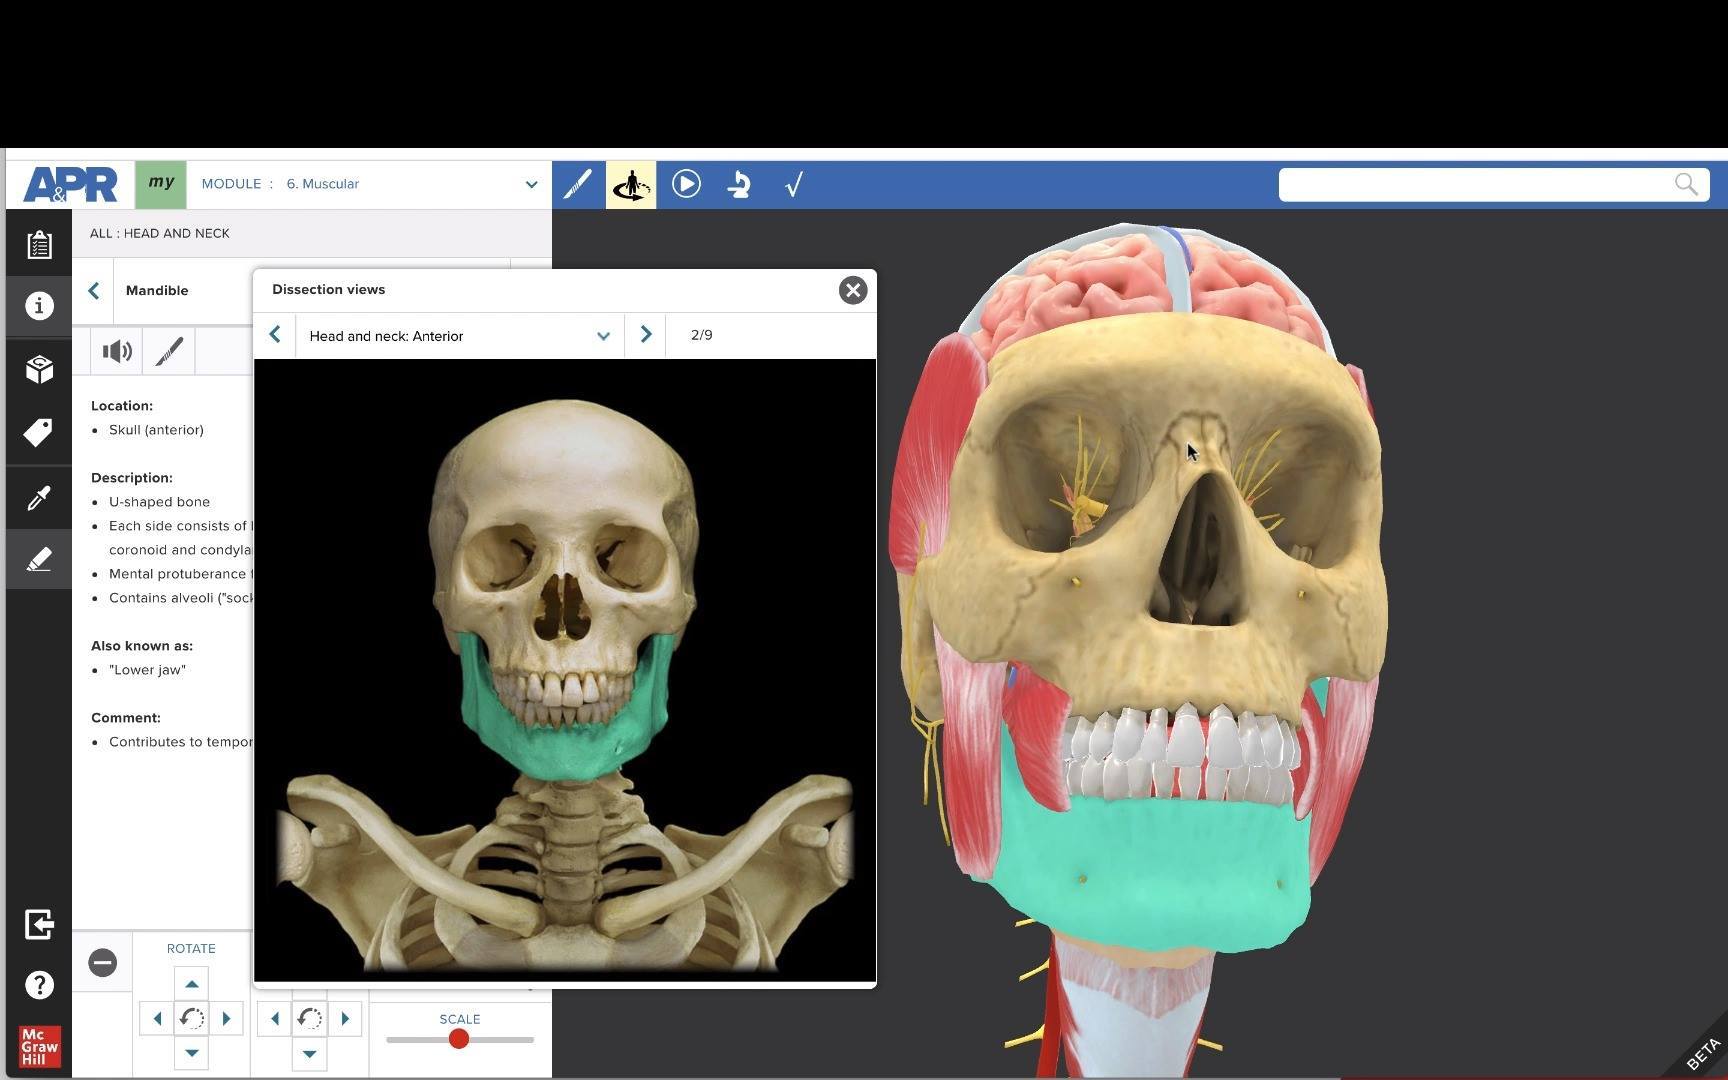
Task: Click down arrow of second rotate control
Action: (x=310, y=1053)
